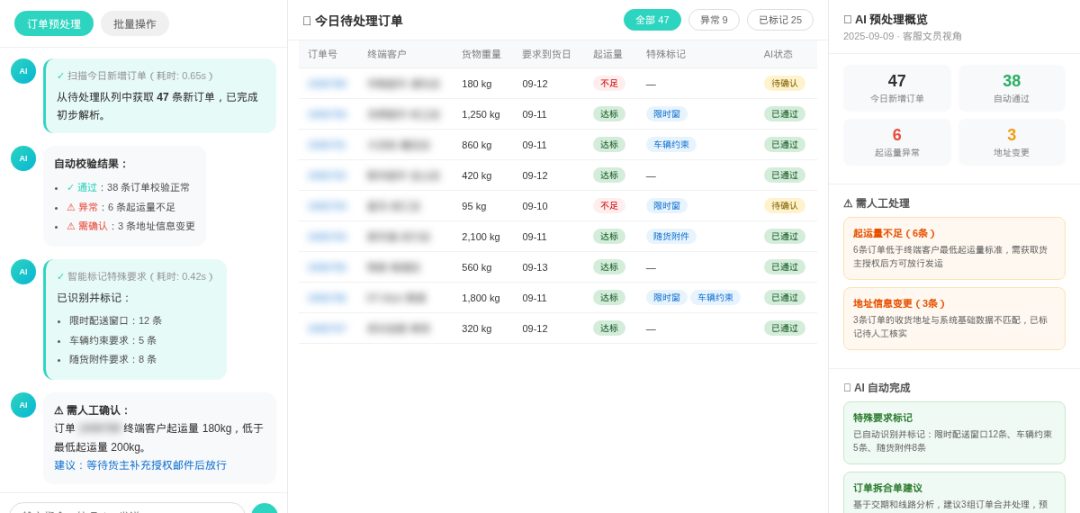Click the 09-13 delivery date cell
The image size is (1080, 513).
(x=534, y=267)
